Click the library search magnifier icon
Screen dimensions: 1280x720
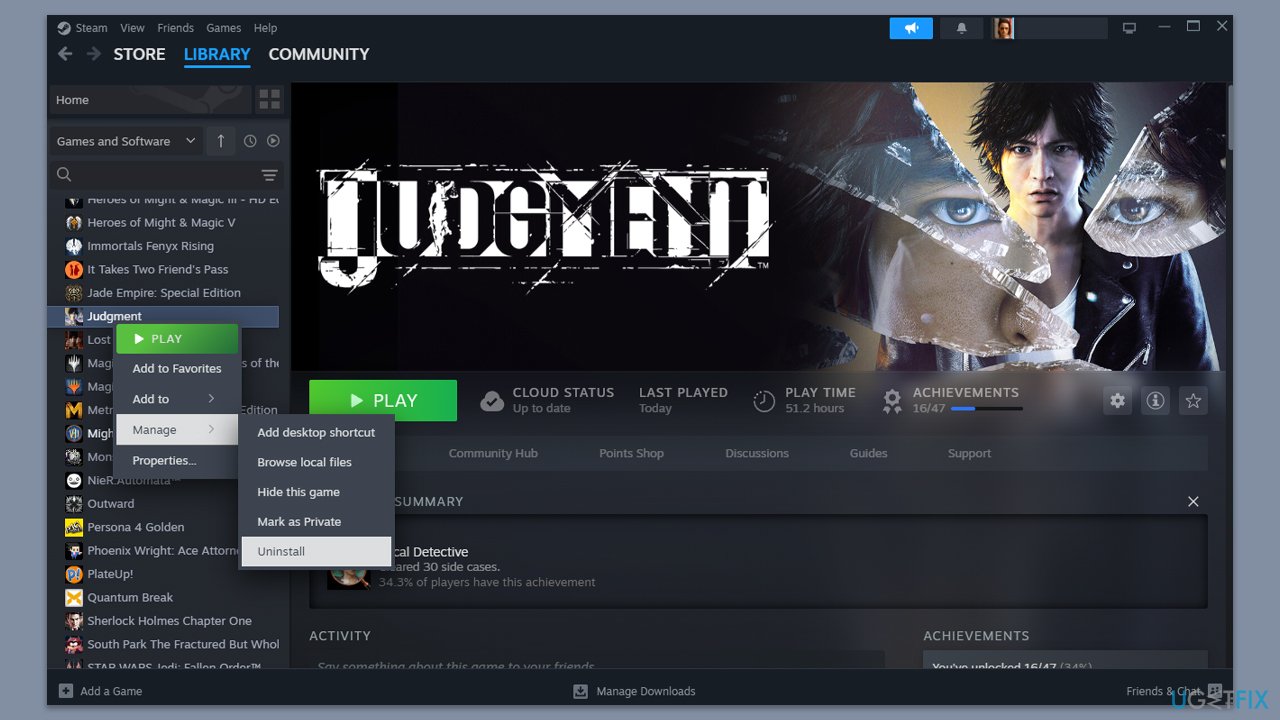click(x=64, y=174)
